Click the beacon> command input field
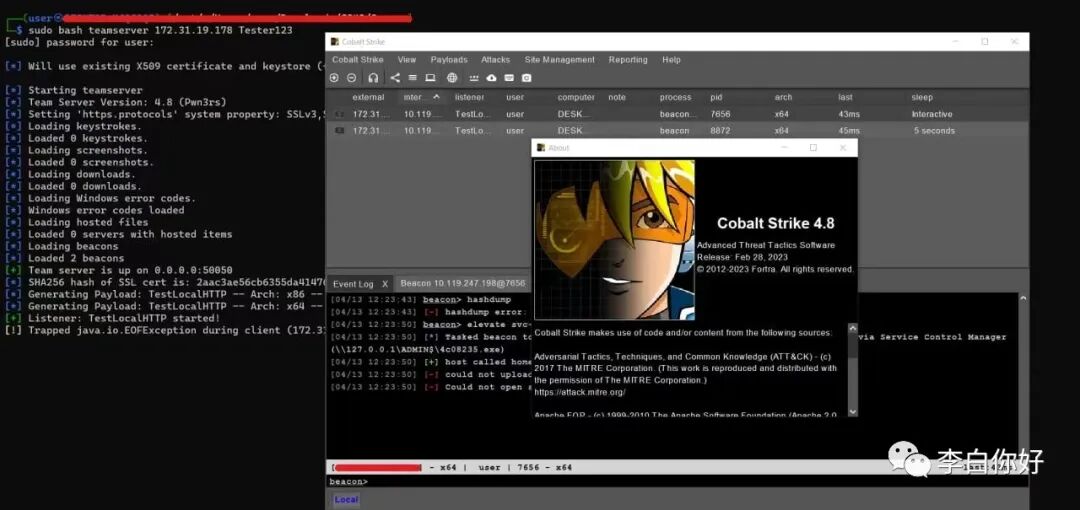The image size is (1080, 510). pos(677,481)
